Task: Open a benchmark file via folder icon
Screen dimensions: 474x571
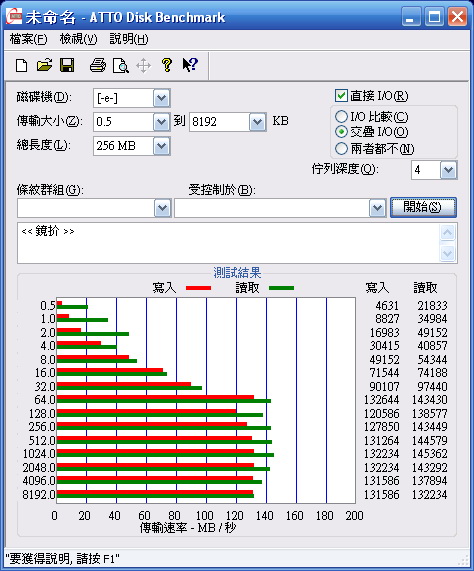Action: pyautogui.click(x=44, y=65)
